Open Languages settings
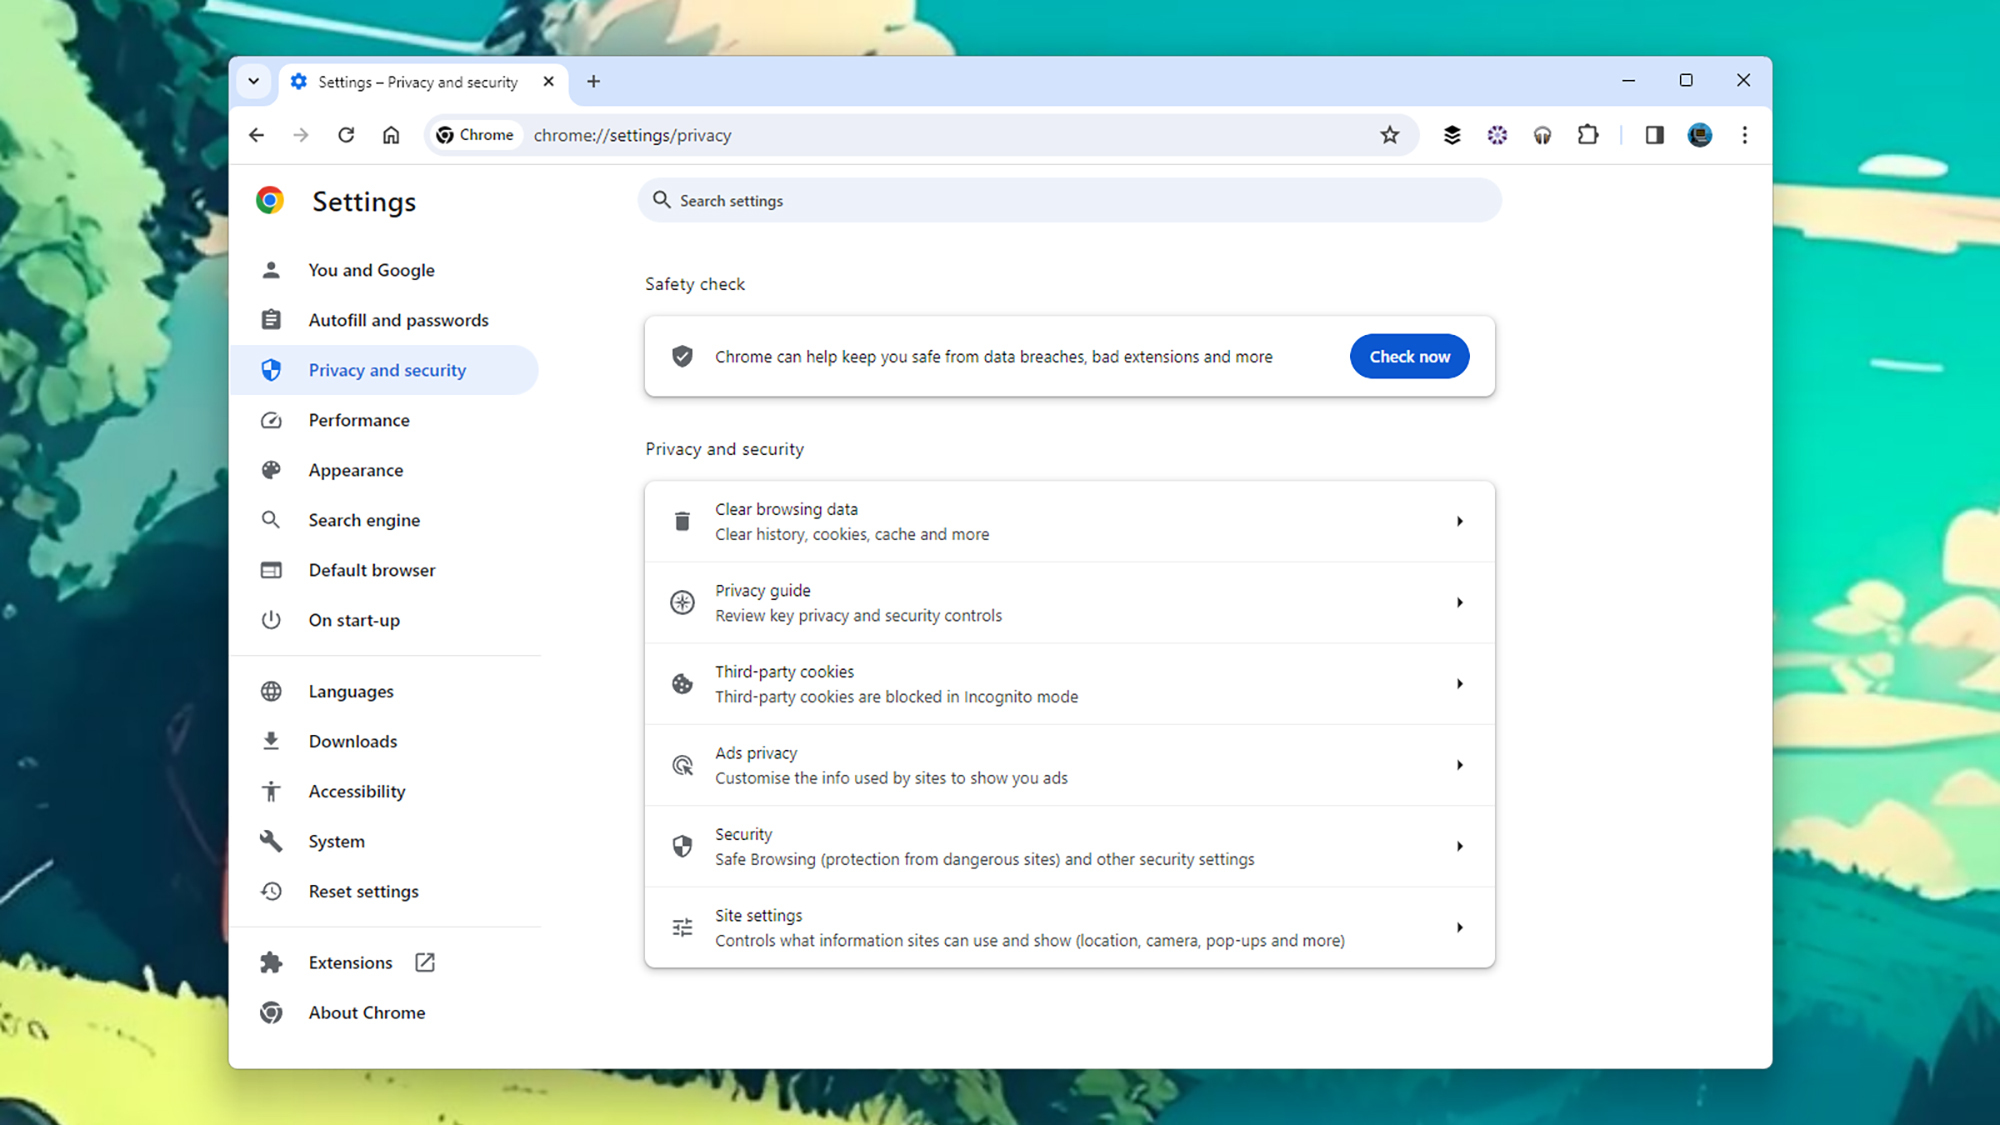The height and width of the screenshot is (1125, 2000). coord(385,691)
